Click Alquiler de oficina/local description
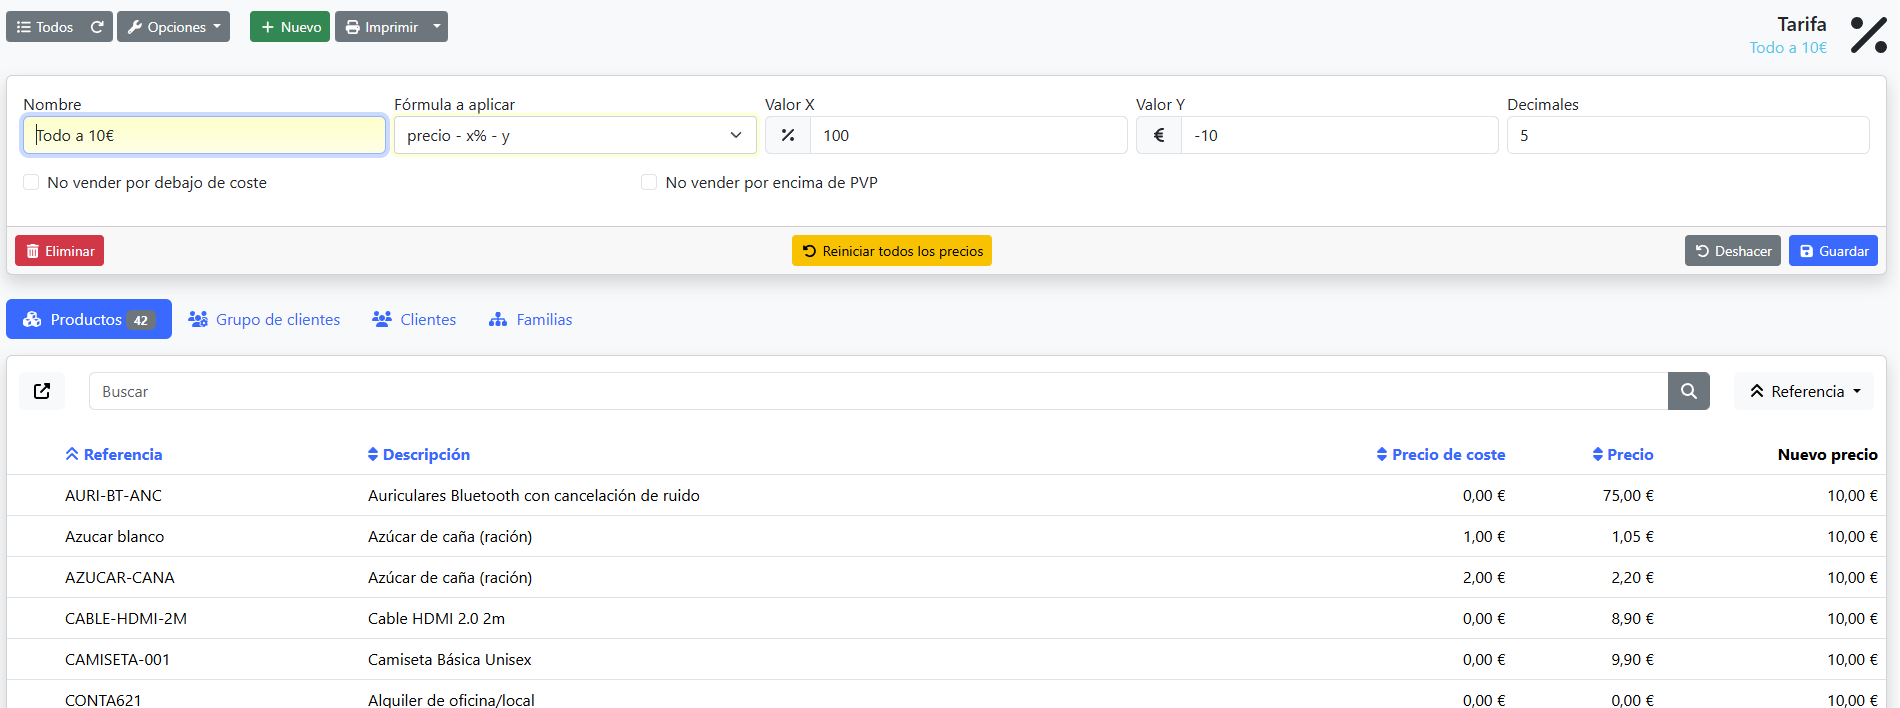 451,699
